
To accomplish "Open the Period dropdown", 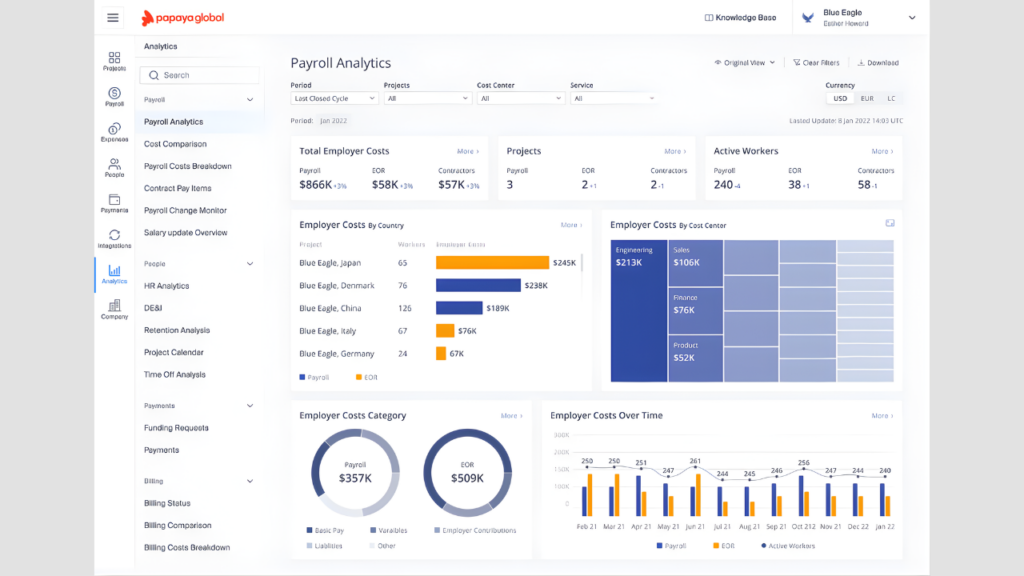I will click(x=334, y=98).
